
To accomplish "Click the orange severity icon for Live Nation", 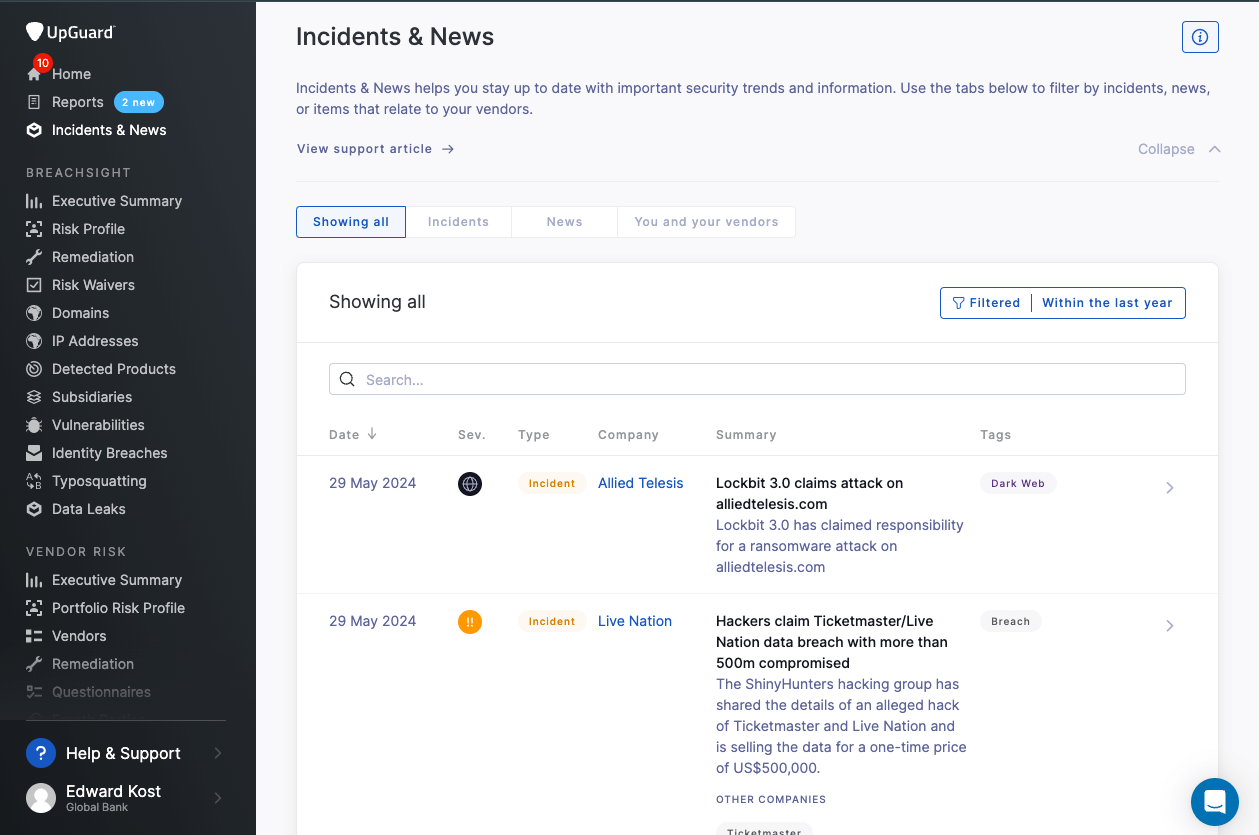I will click(470, 622).
